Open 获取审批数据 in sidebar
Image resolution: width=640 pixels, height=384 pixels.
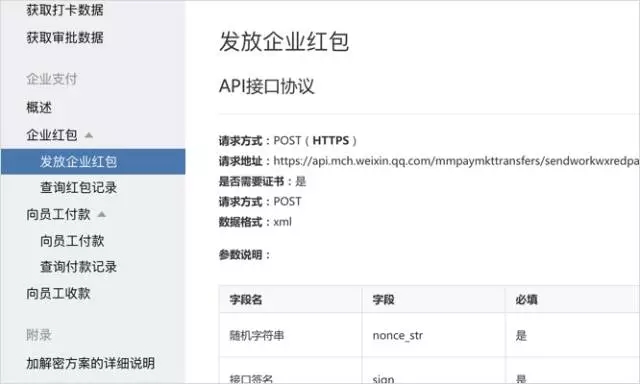pyautogui.click(x=65, y=38)
